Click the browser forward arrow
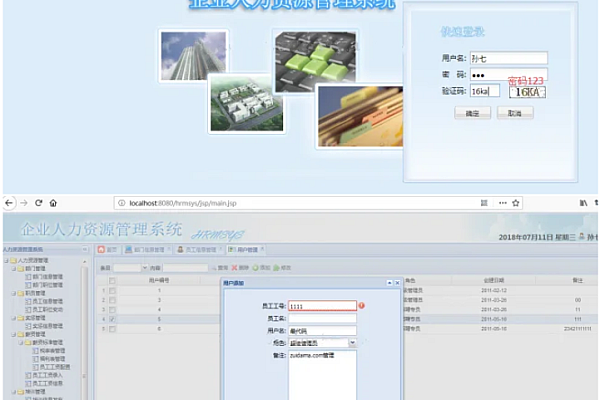 (24, 203)
